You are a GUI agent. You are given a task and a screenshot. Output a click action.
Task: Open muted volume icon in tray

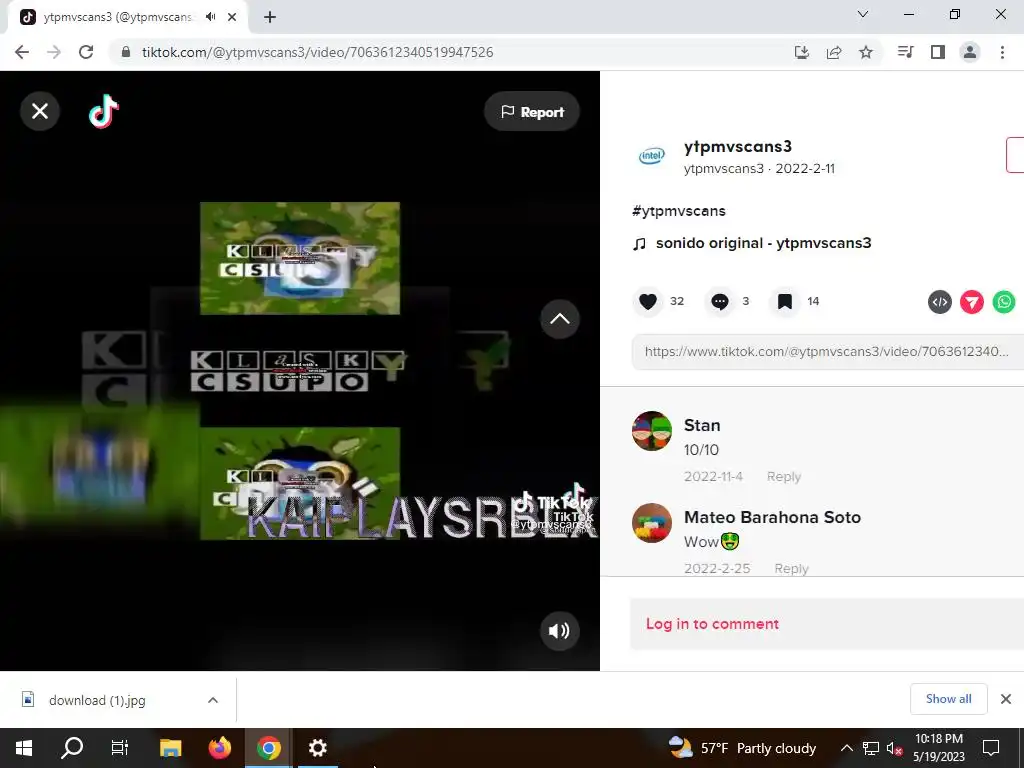[894, 748]
